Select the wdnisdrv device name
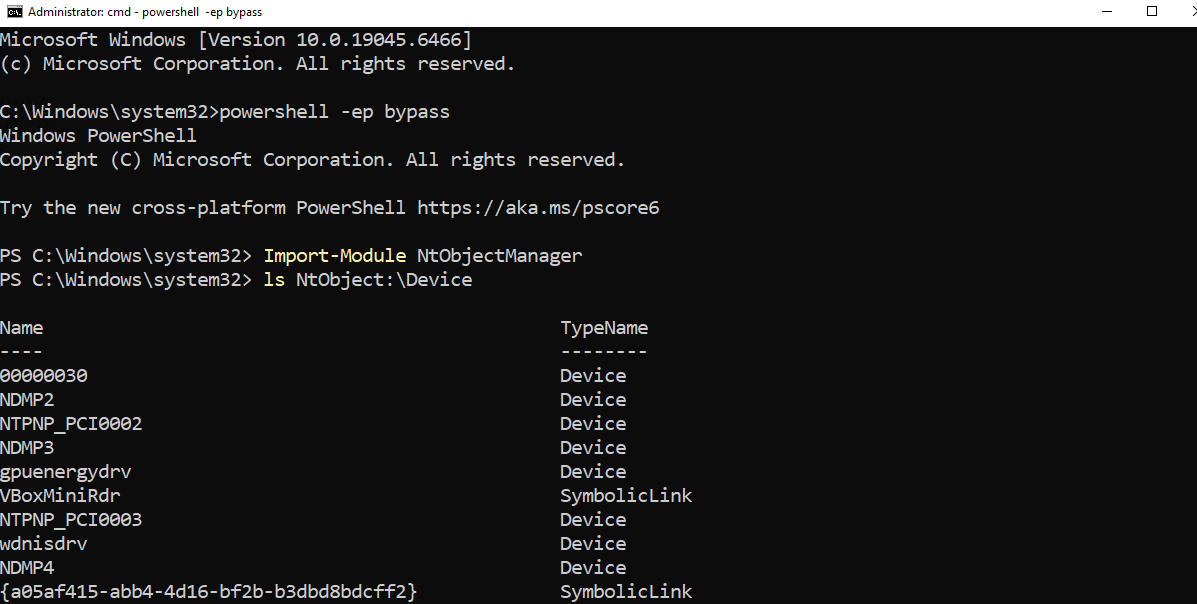The image size is (1197, 604). click(x=49, y=544)
